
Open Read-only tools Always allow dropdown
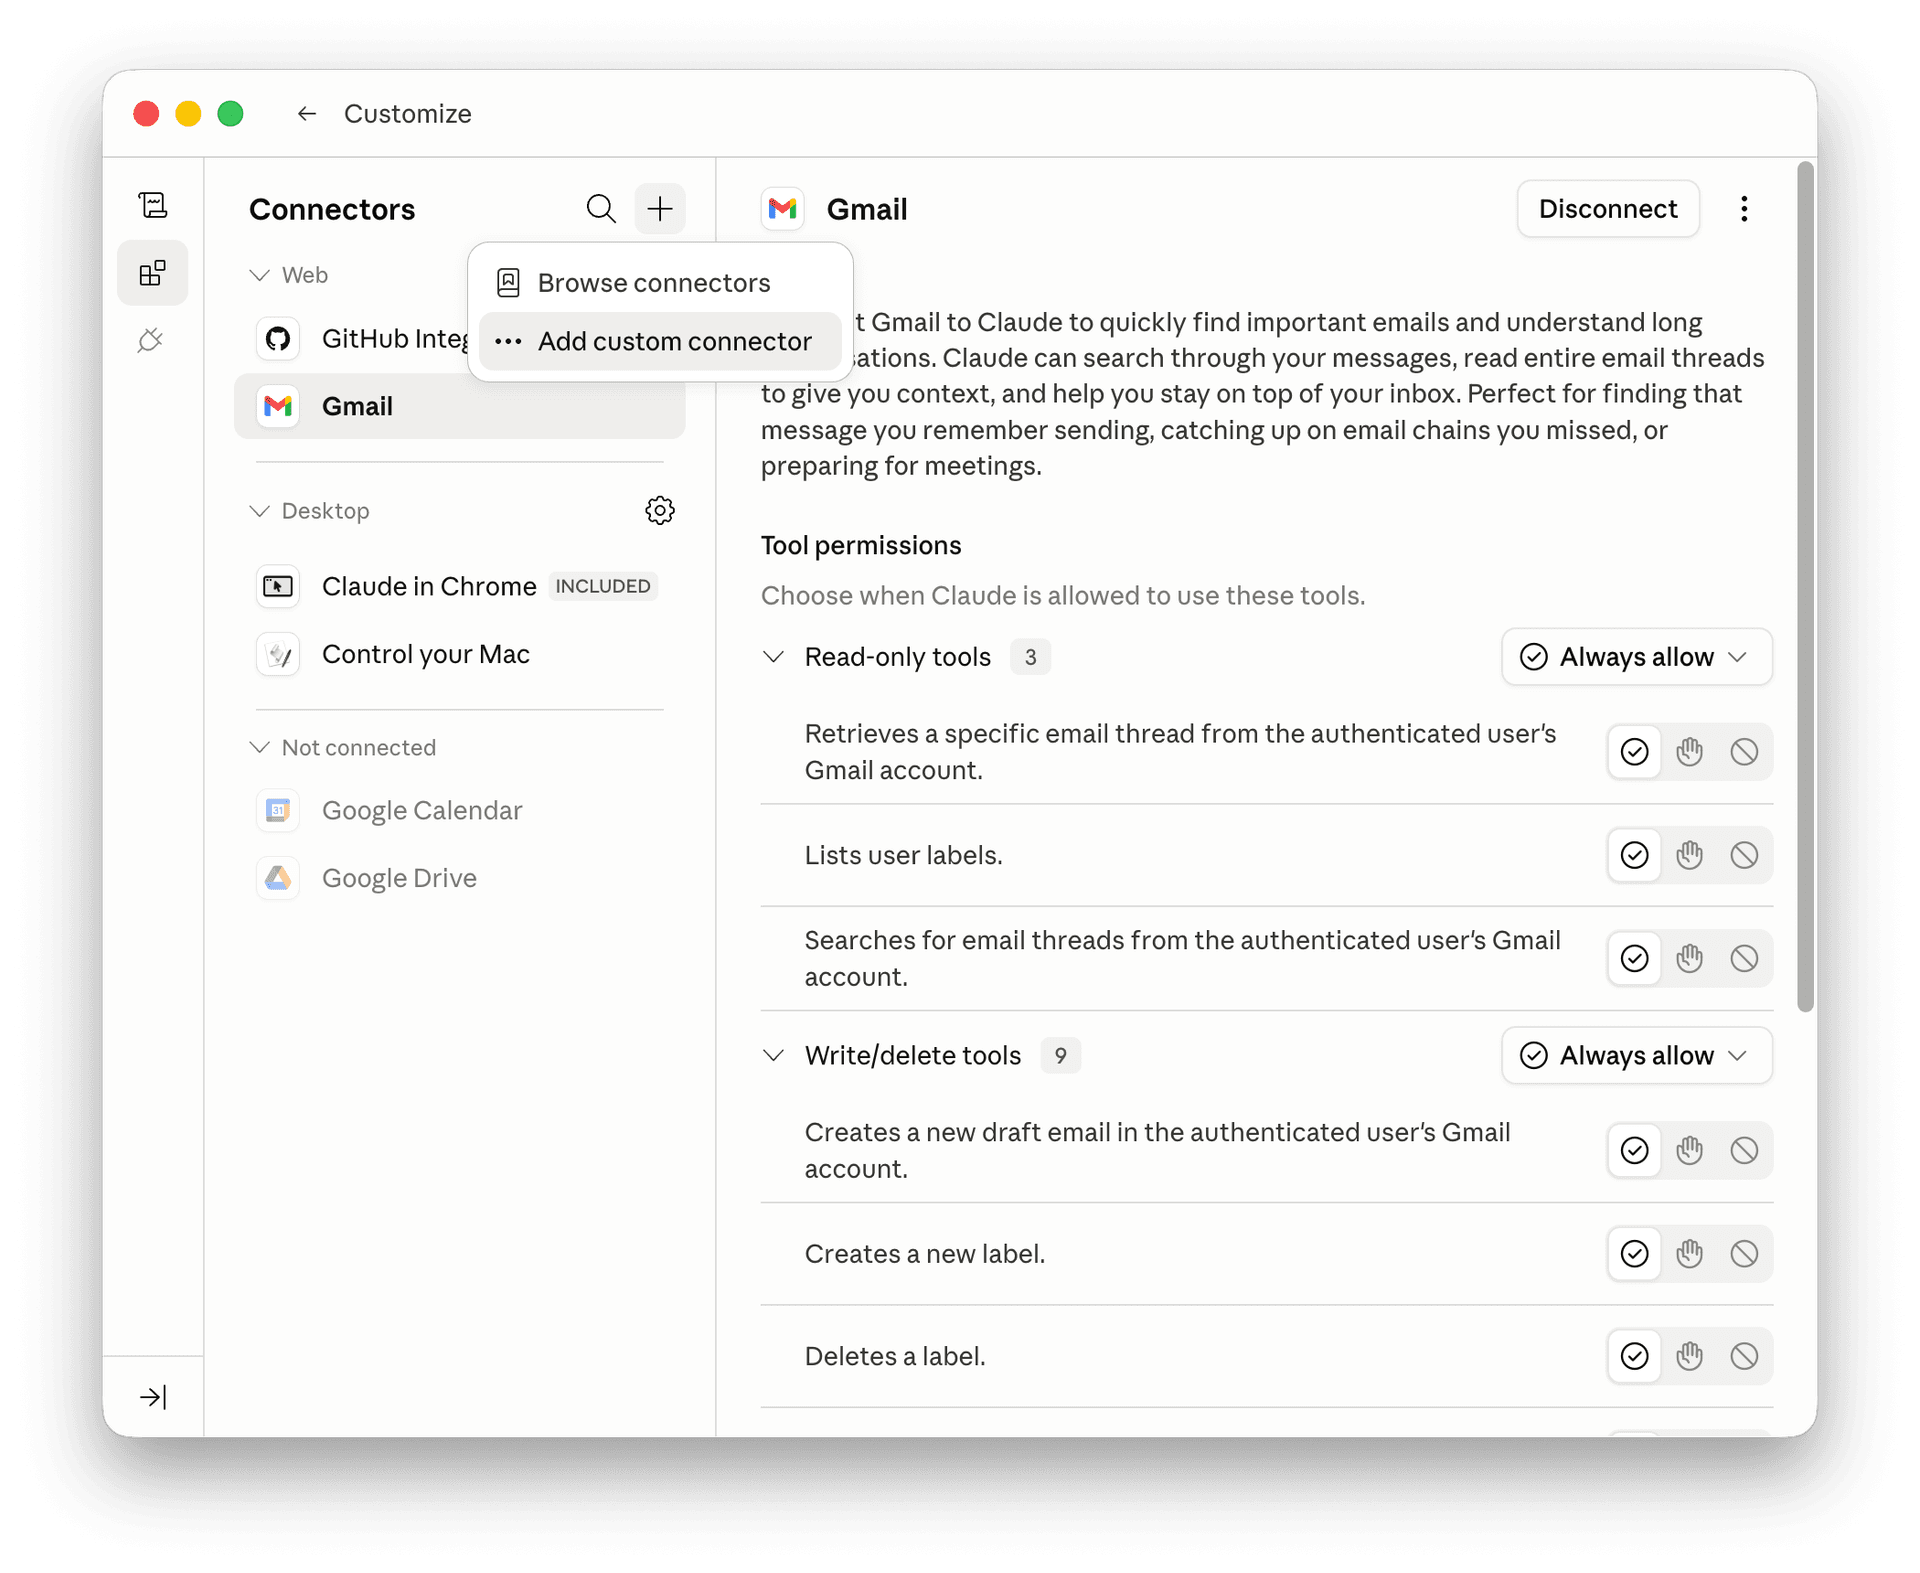[1636, 657]
